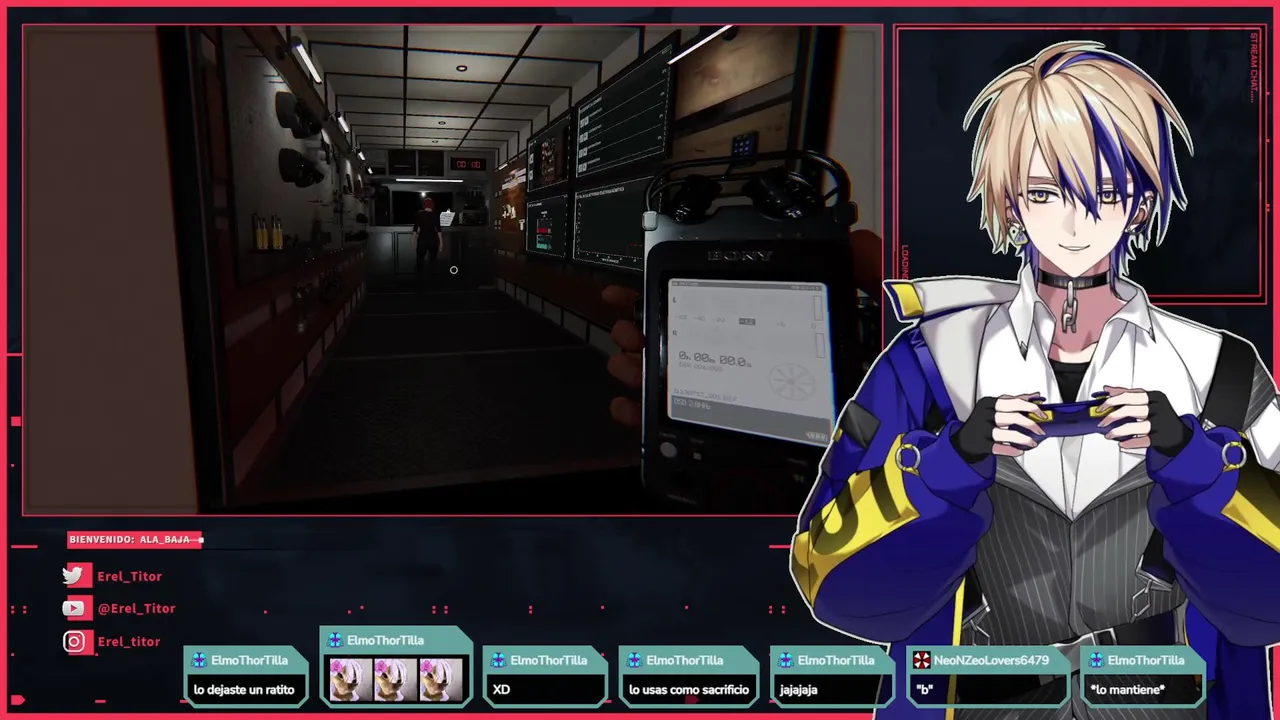This screenshot has height=720, width=1280.
Task: Click the badge icon on the 'XD' chat card
Action: click(498, 660)
